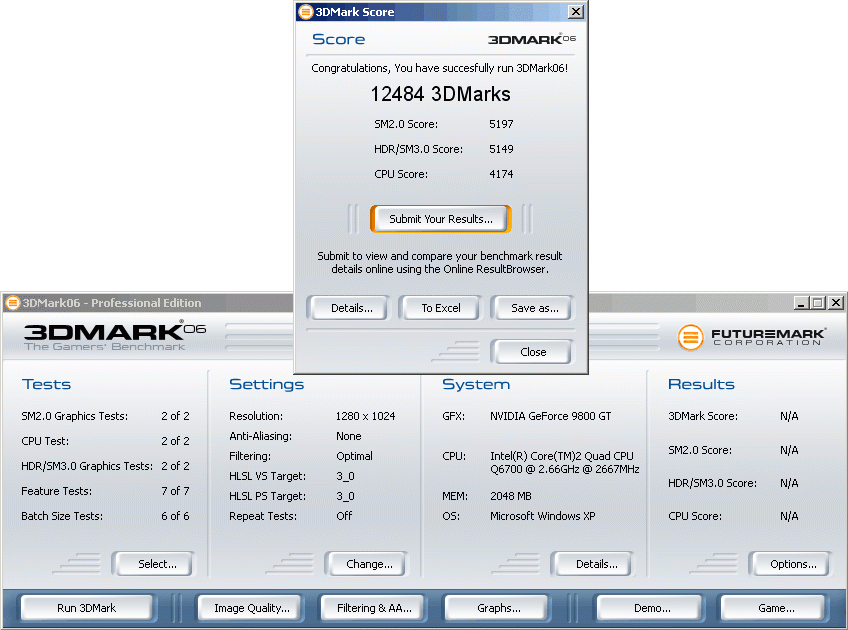The image size is (848, 630).
Task: Minimize the 3DMark06 Professional Edition window
Action: (801, 303)
